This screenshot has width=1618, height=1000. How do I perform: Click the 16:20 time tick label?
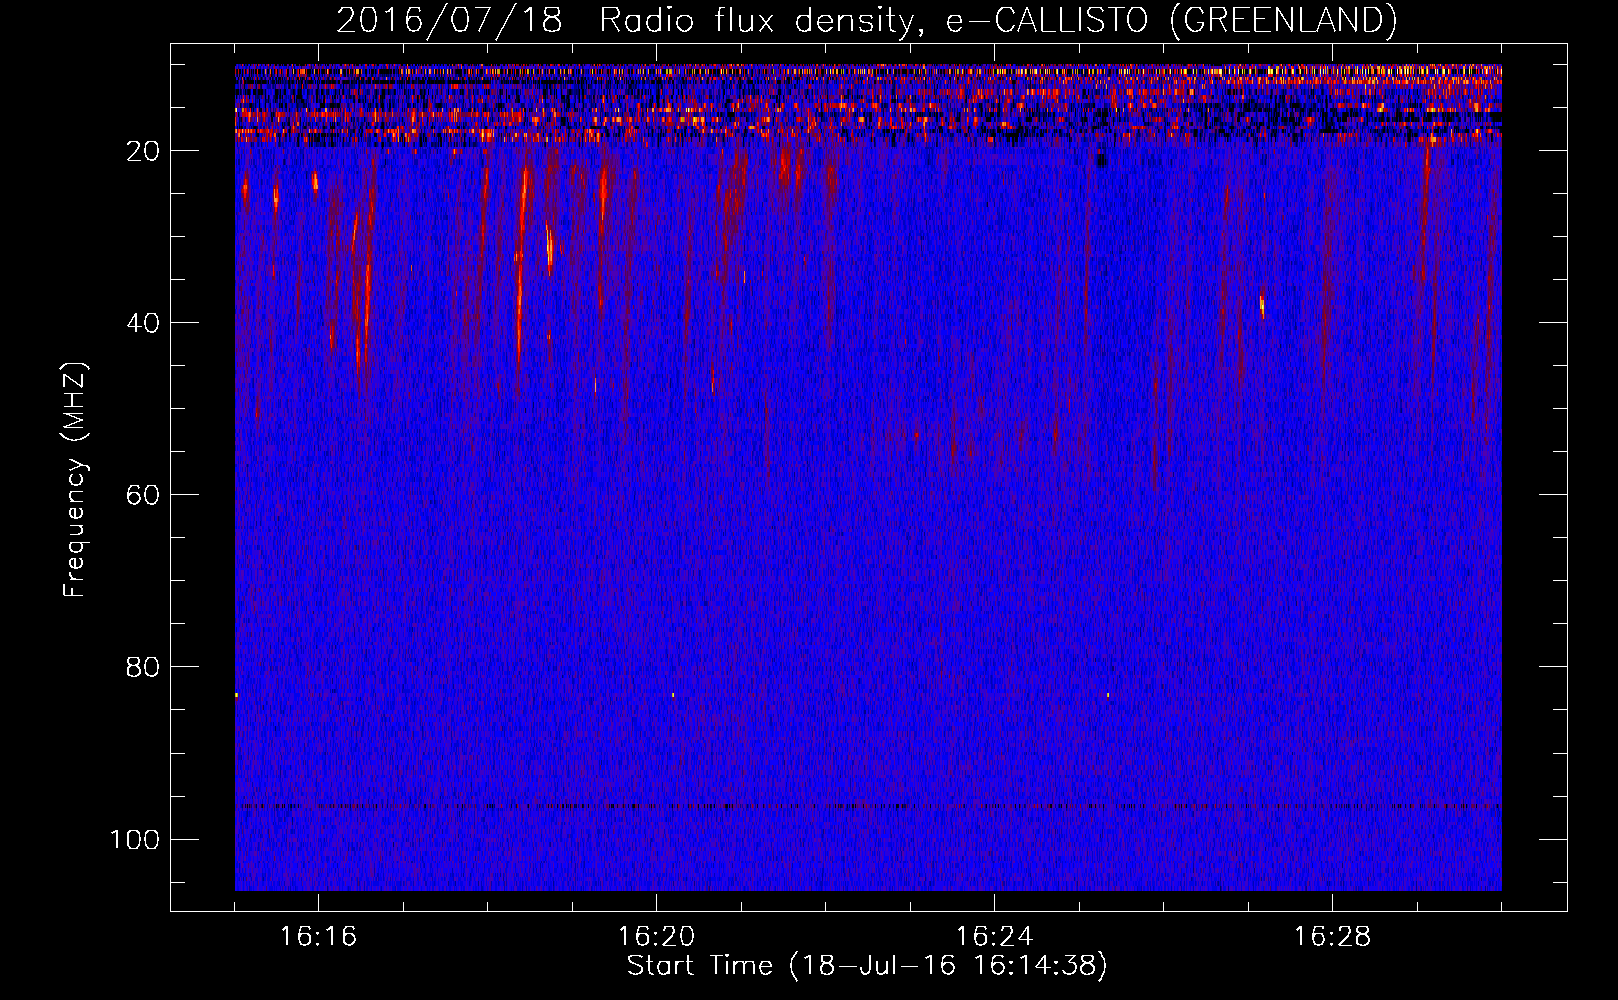[x=656, y=936]
